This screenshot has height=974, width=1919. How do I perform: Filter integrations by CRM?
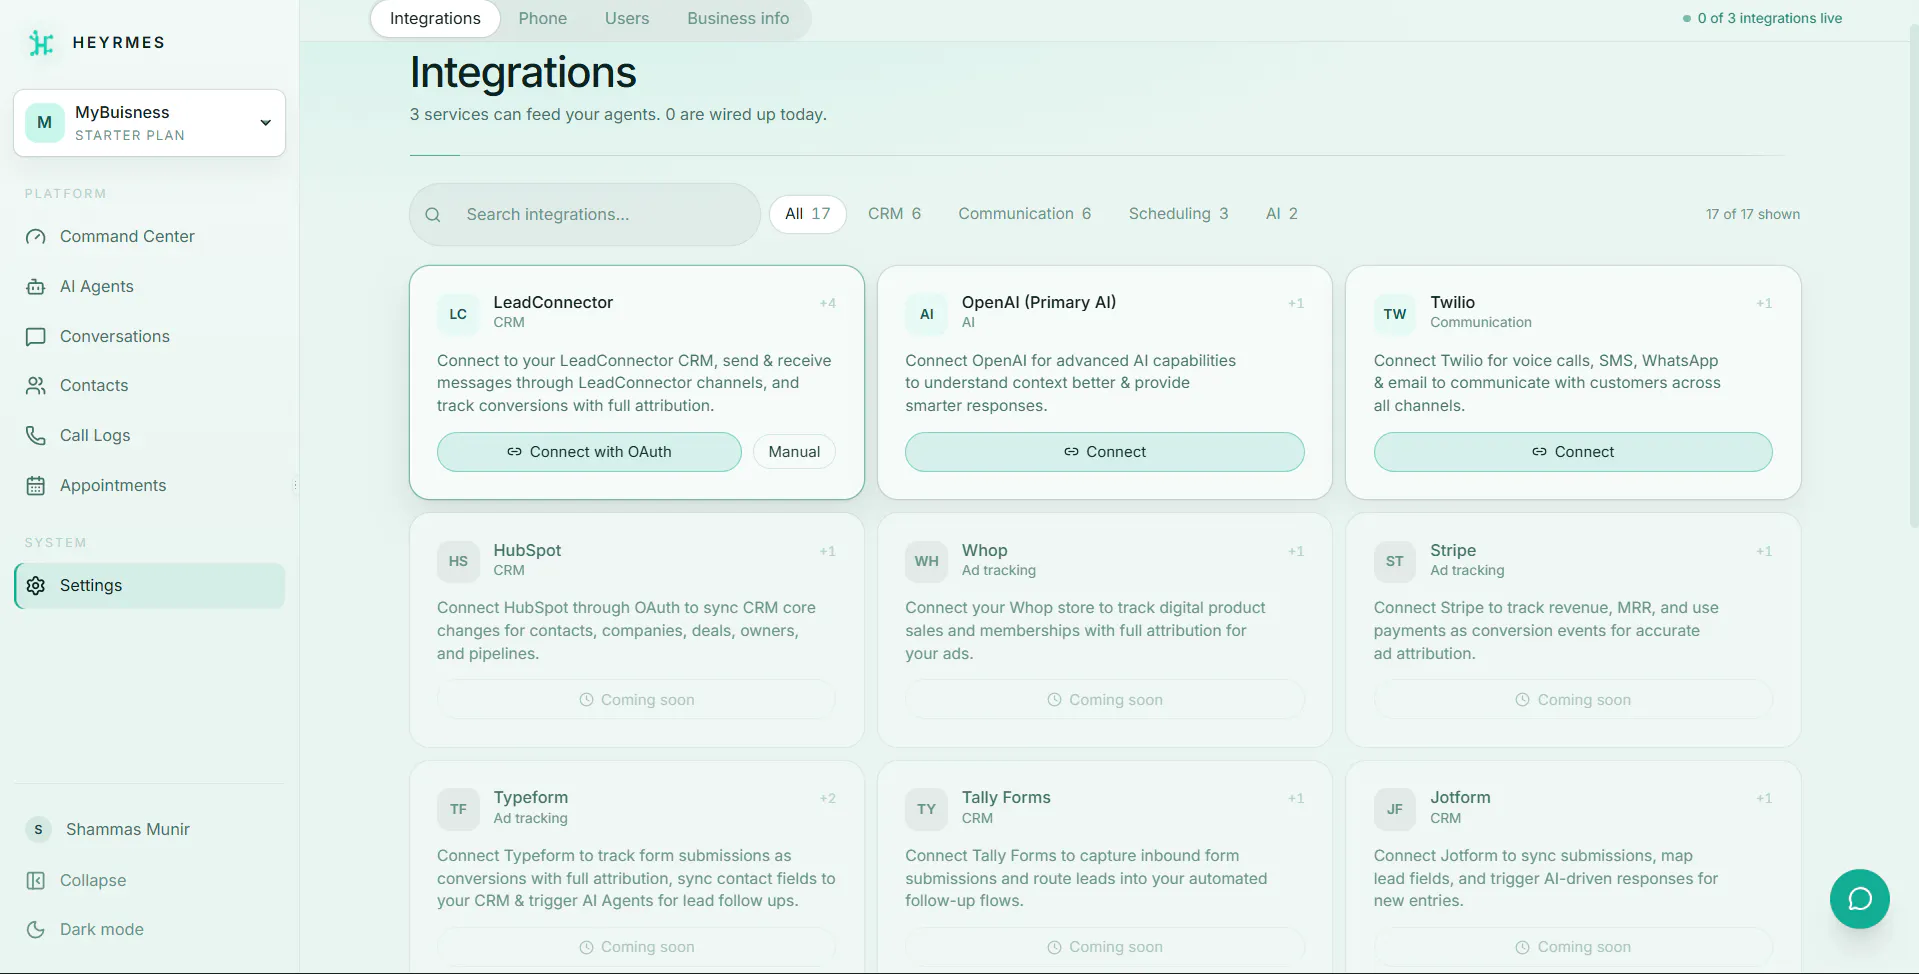(895, 214)
